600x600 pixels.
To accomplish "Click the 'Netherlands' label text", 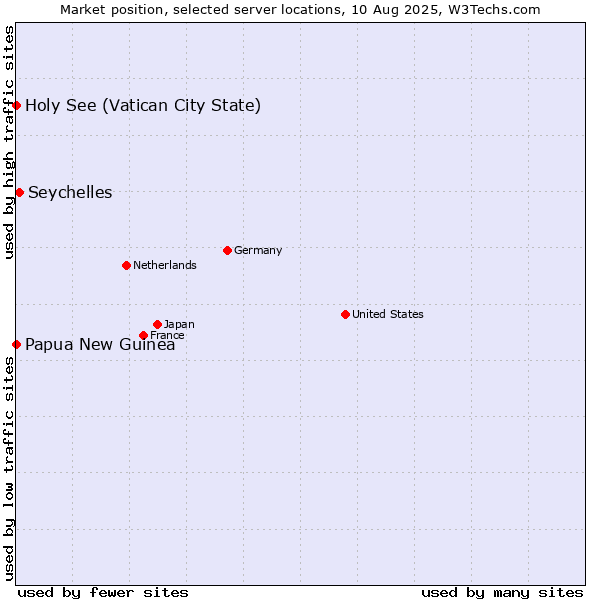I will (165, 265).
